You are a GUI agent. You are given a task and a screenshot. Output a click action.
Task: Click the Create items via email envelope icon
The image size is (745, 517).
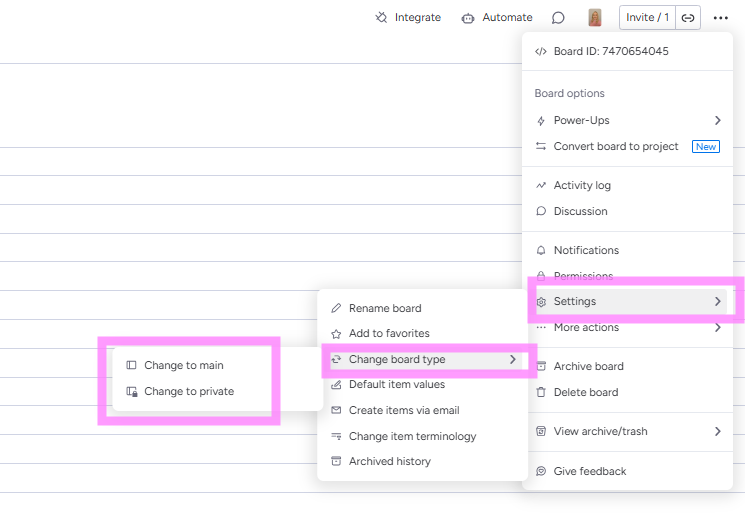pos(336,410)
